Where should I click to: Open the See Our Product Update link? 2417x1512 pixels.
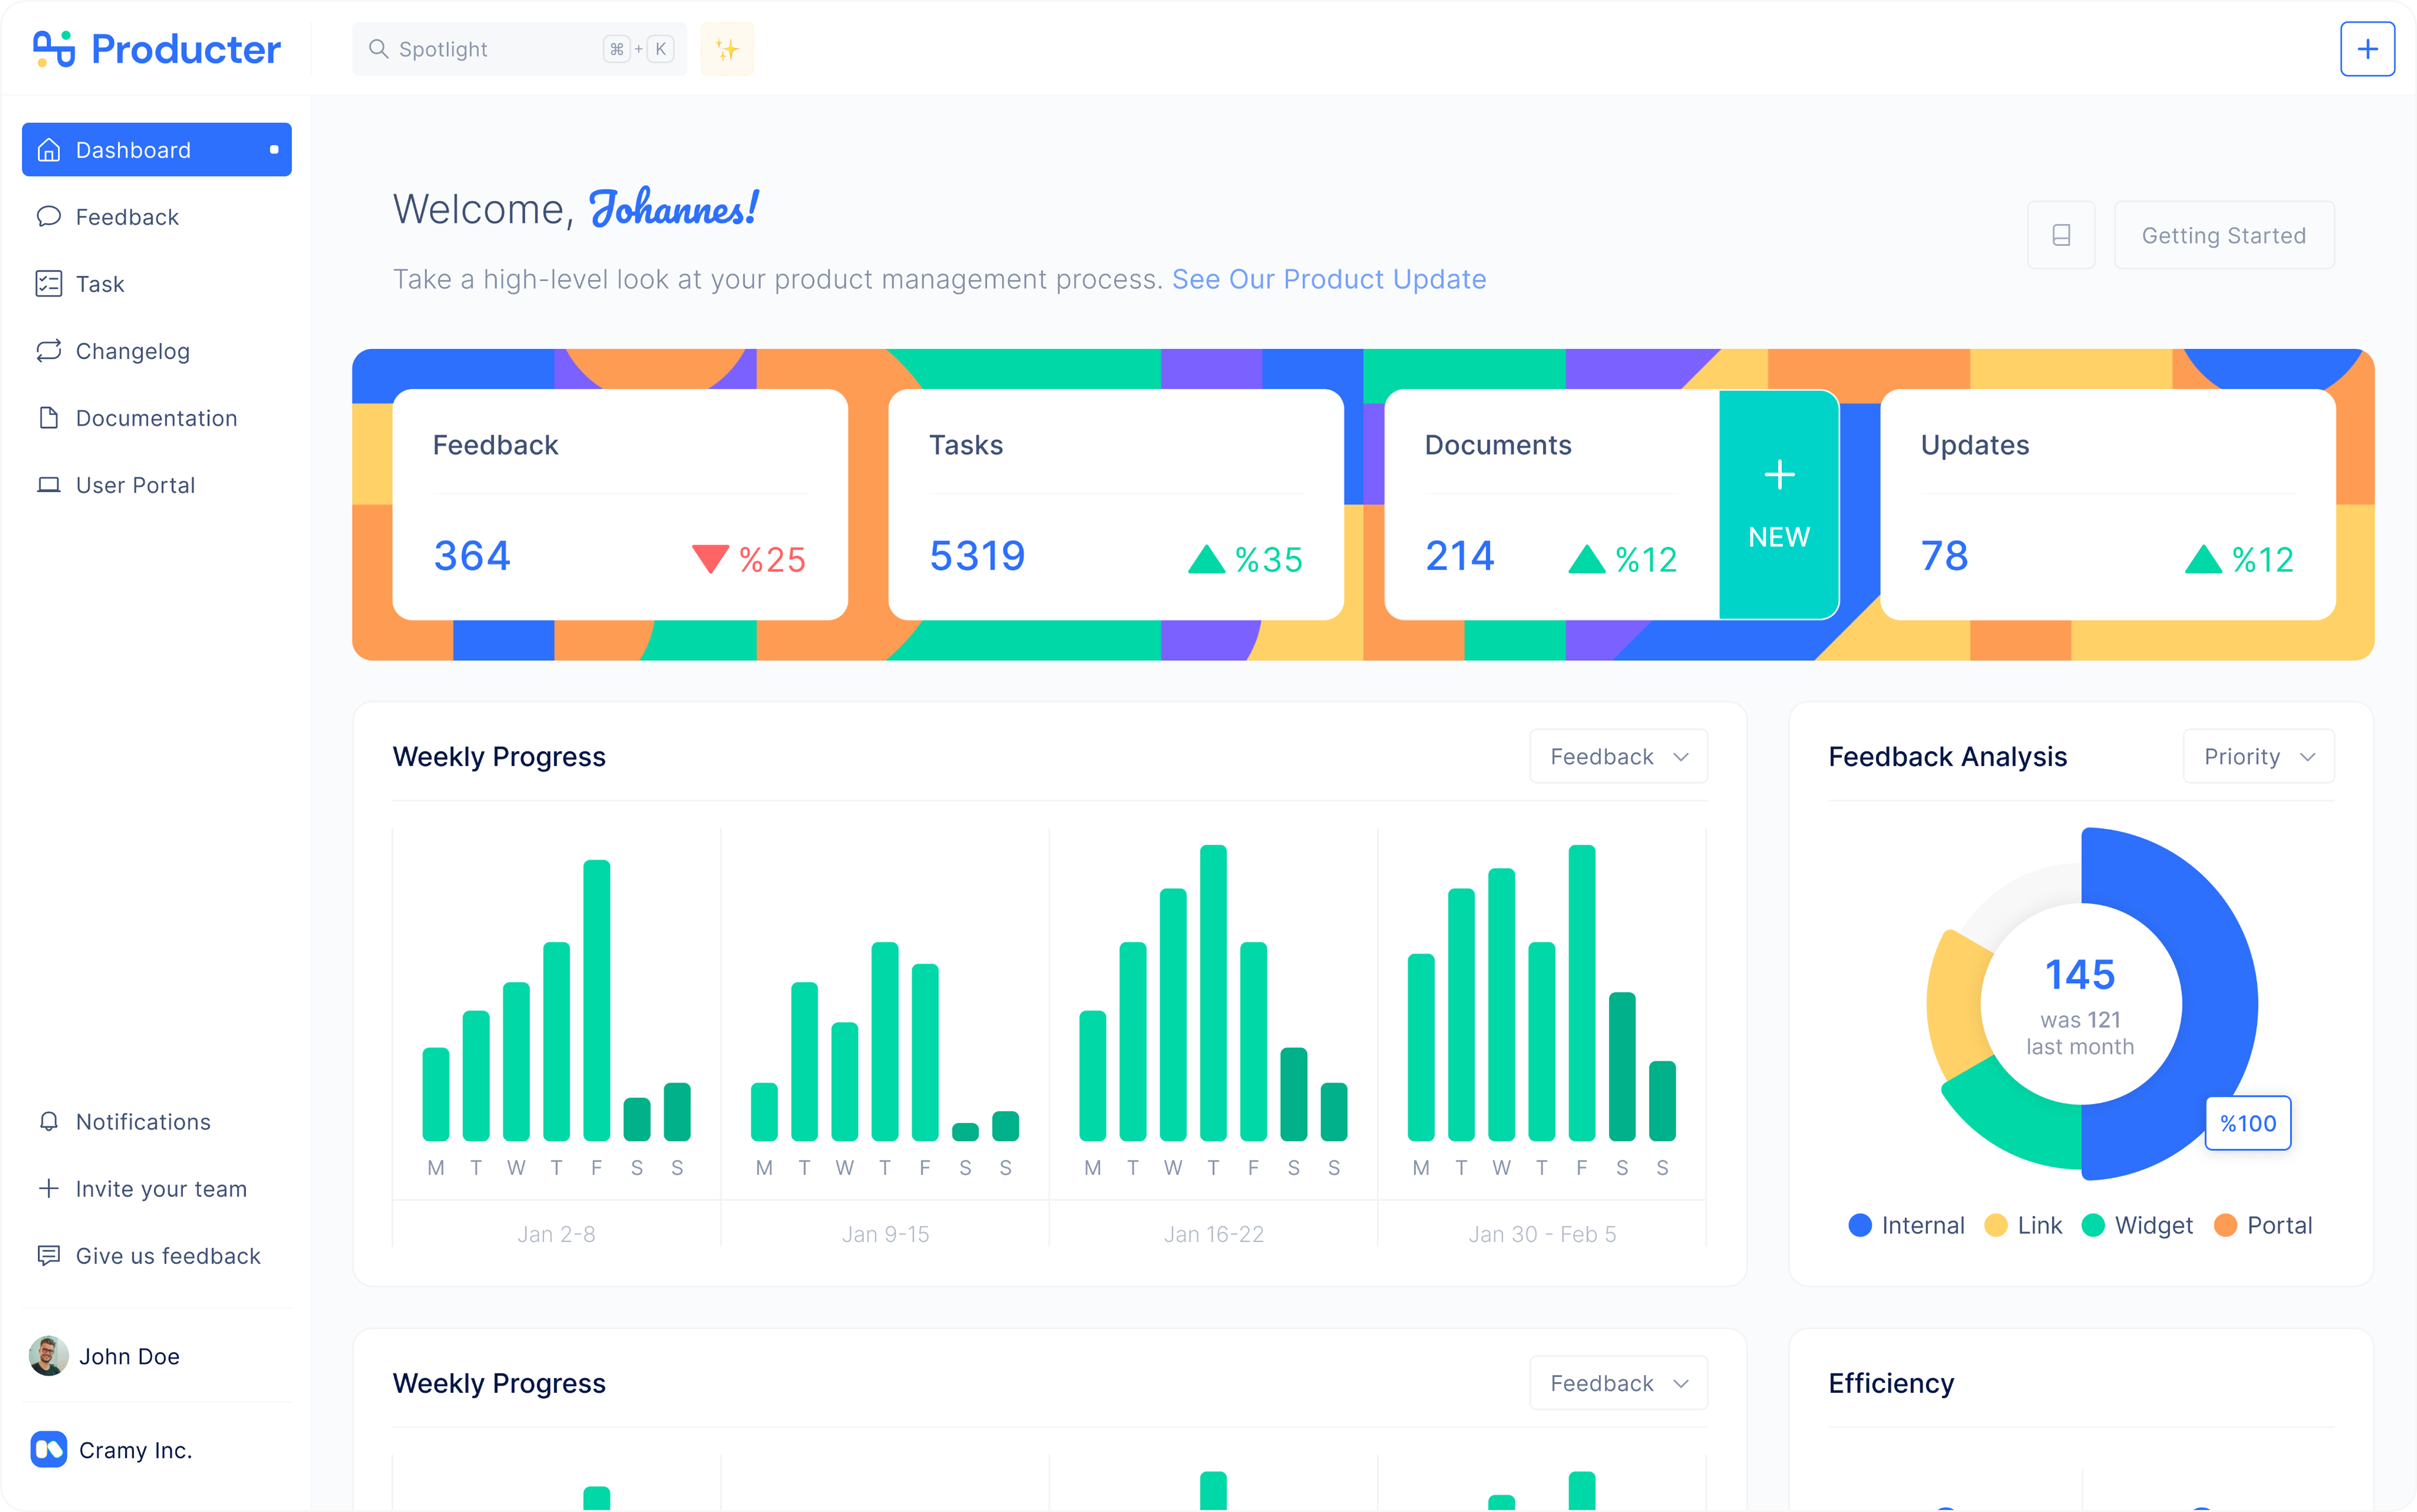[x=1328, y=279]
